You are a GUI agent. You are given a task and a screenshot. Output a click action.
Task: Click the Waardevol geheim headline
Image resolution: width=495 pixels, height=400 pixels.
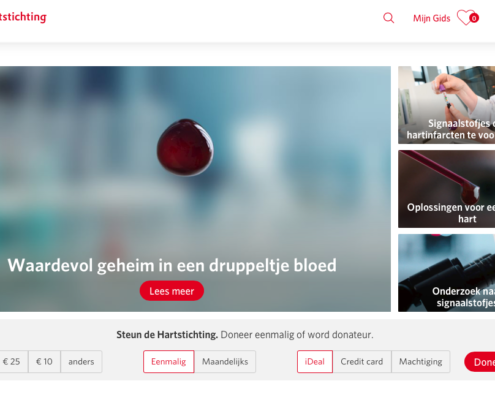click(172, 266)
